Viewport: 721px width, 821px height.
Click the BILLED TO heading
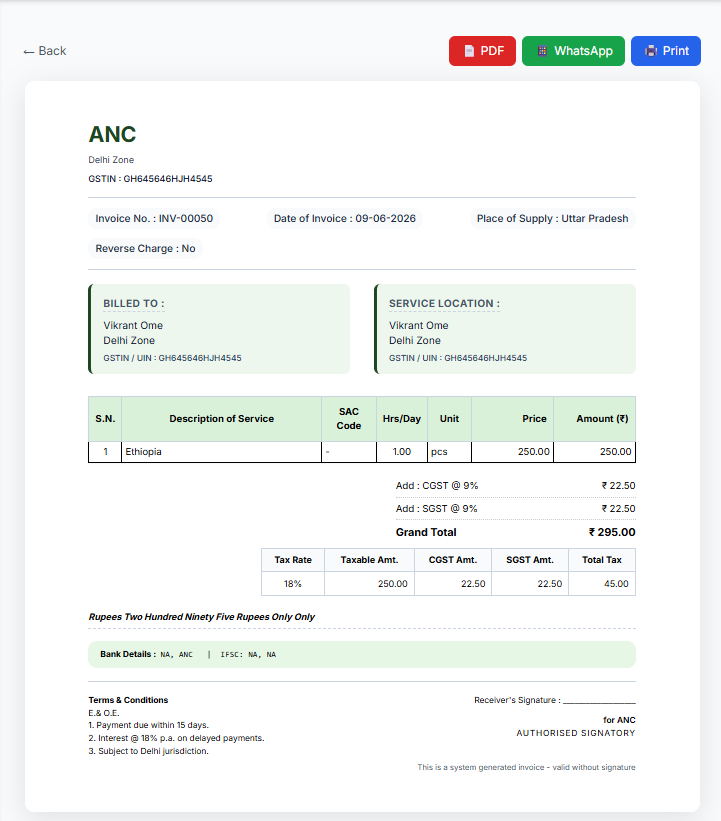pyautogui.click(x=134, y=304)
